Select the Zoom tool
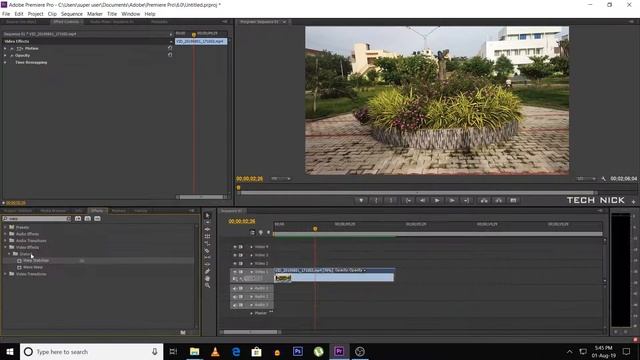640x360 pixels. (x=207, y=286)
